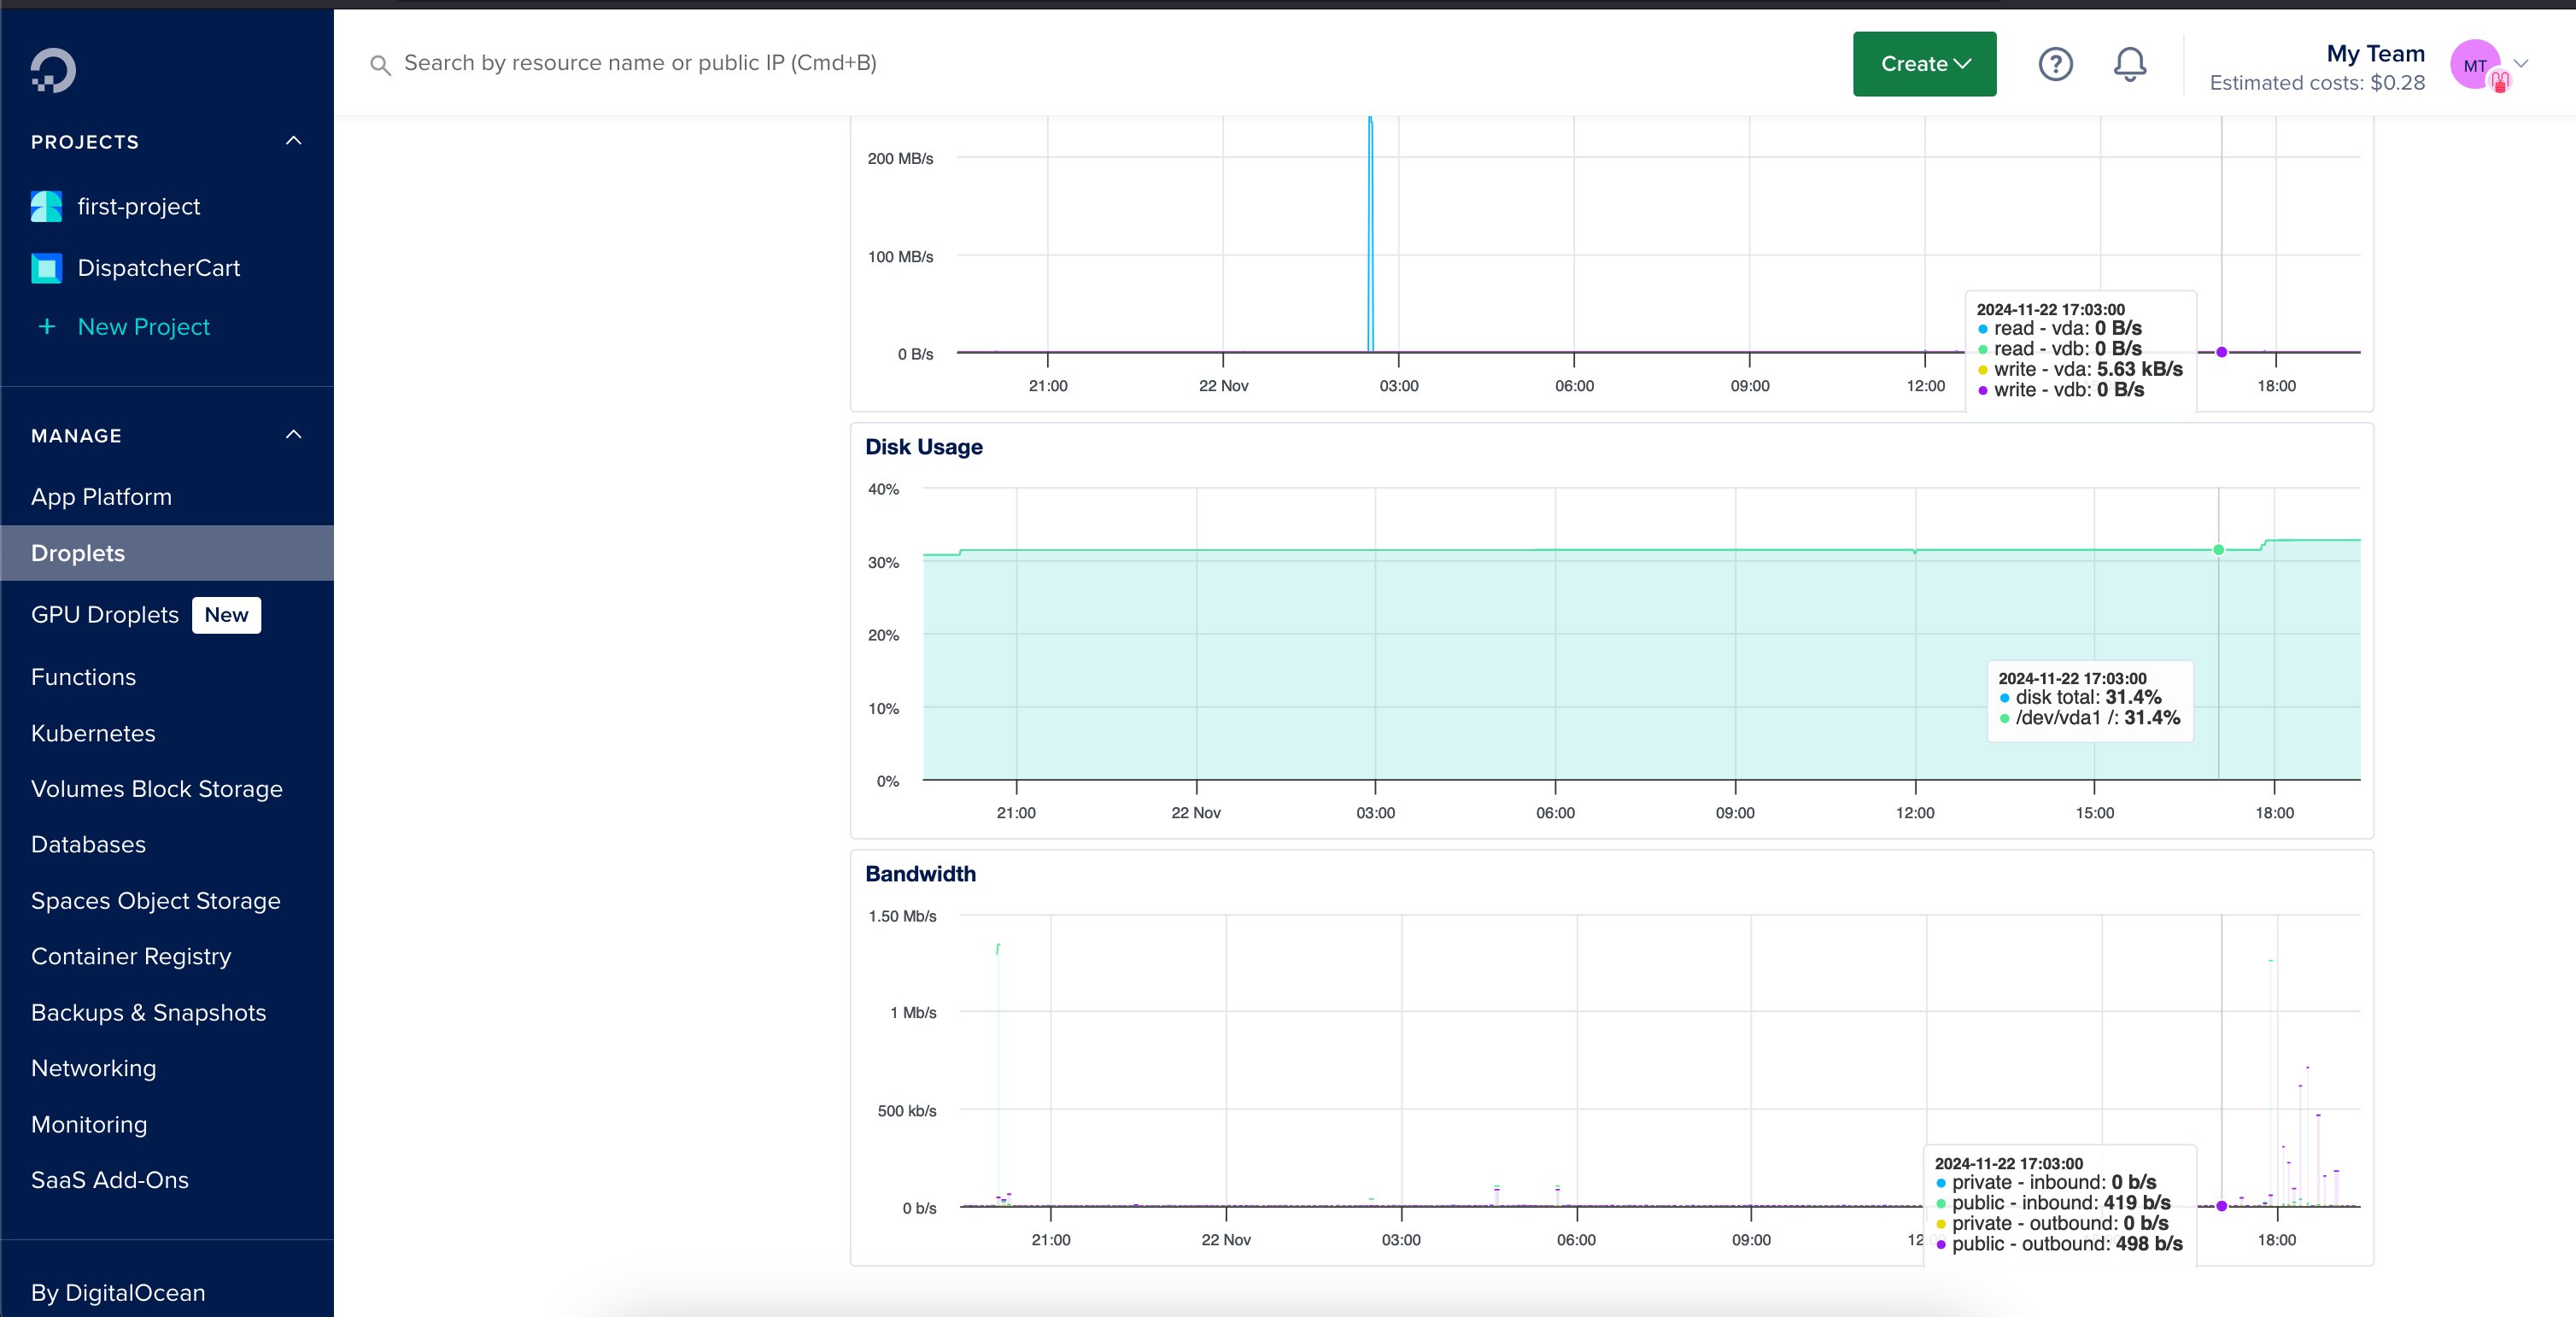The height and width of the screenshot is (1317, 2576).
Task: Click the search magnifier icon
Action: point(380,65)
